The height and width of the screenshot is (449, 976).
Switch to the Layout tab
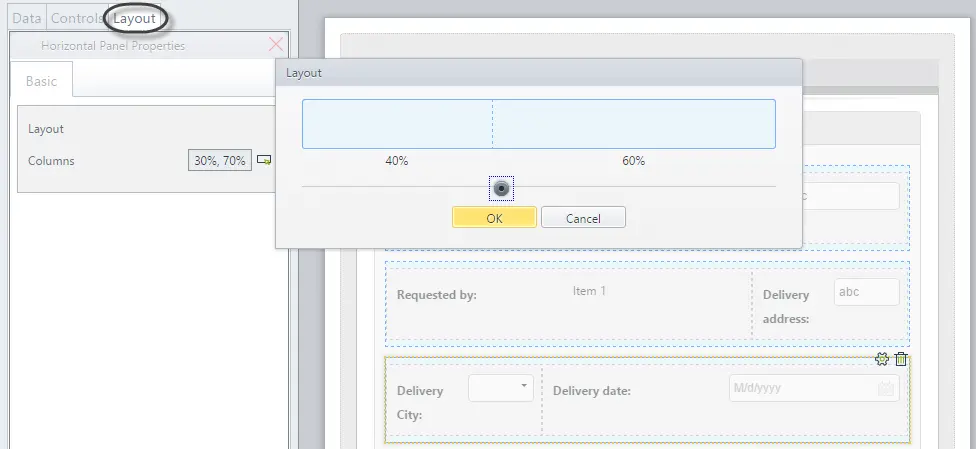coord(134,18)
